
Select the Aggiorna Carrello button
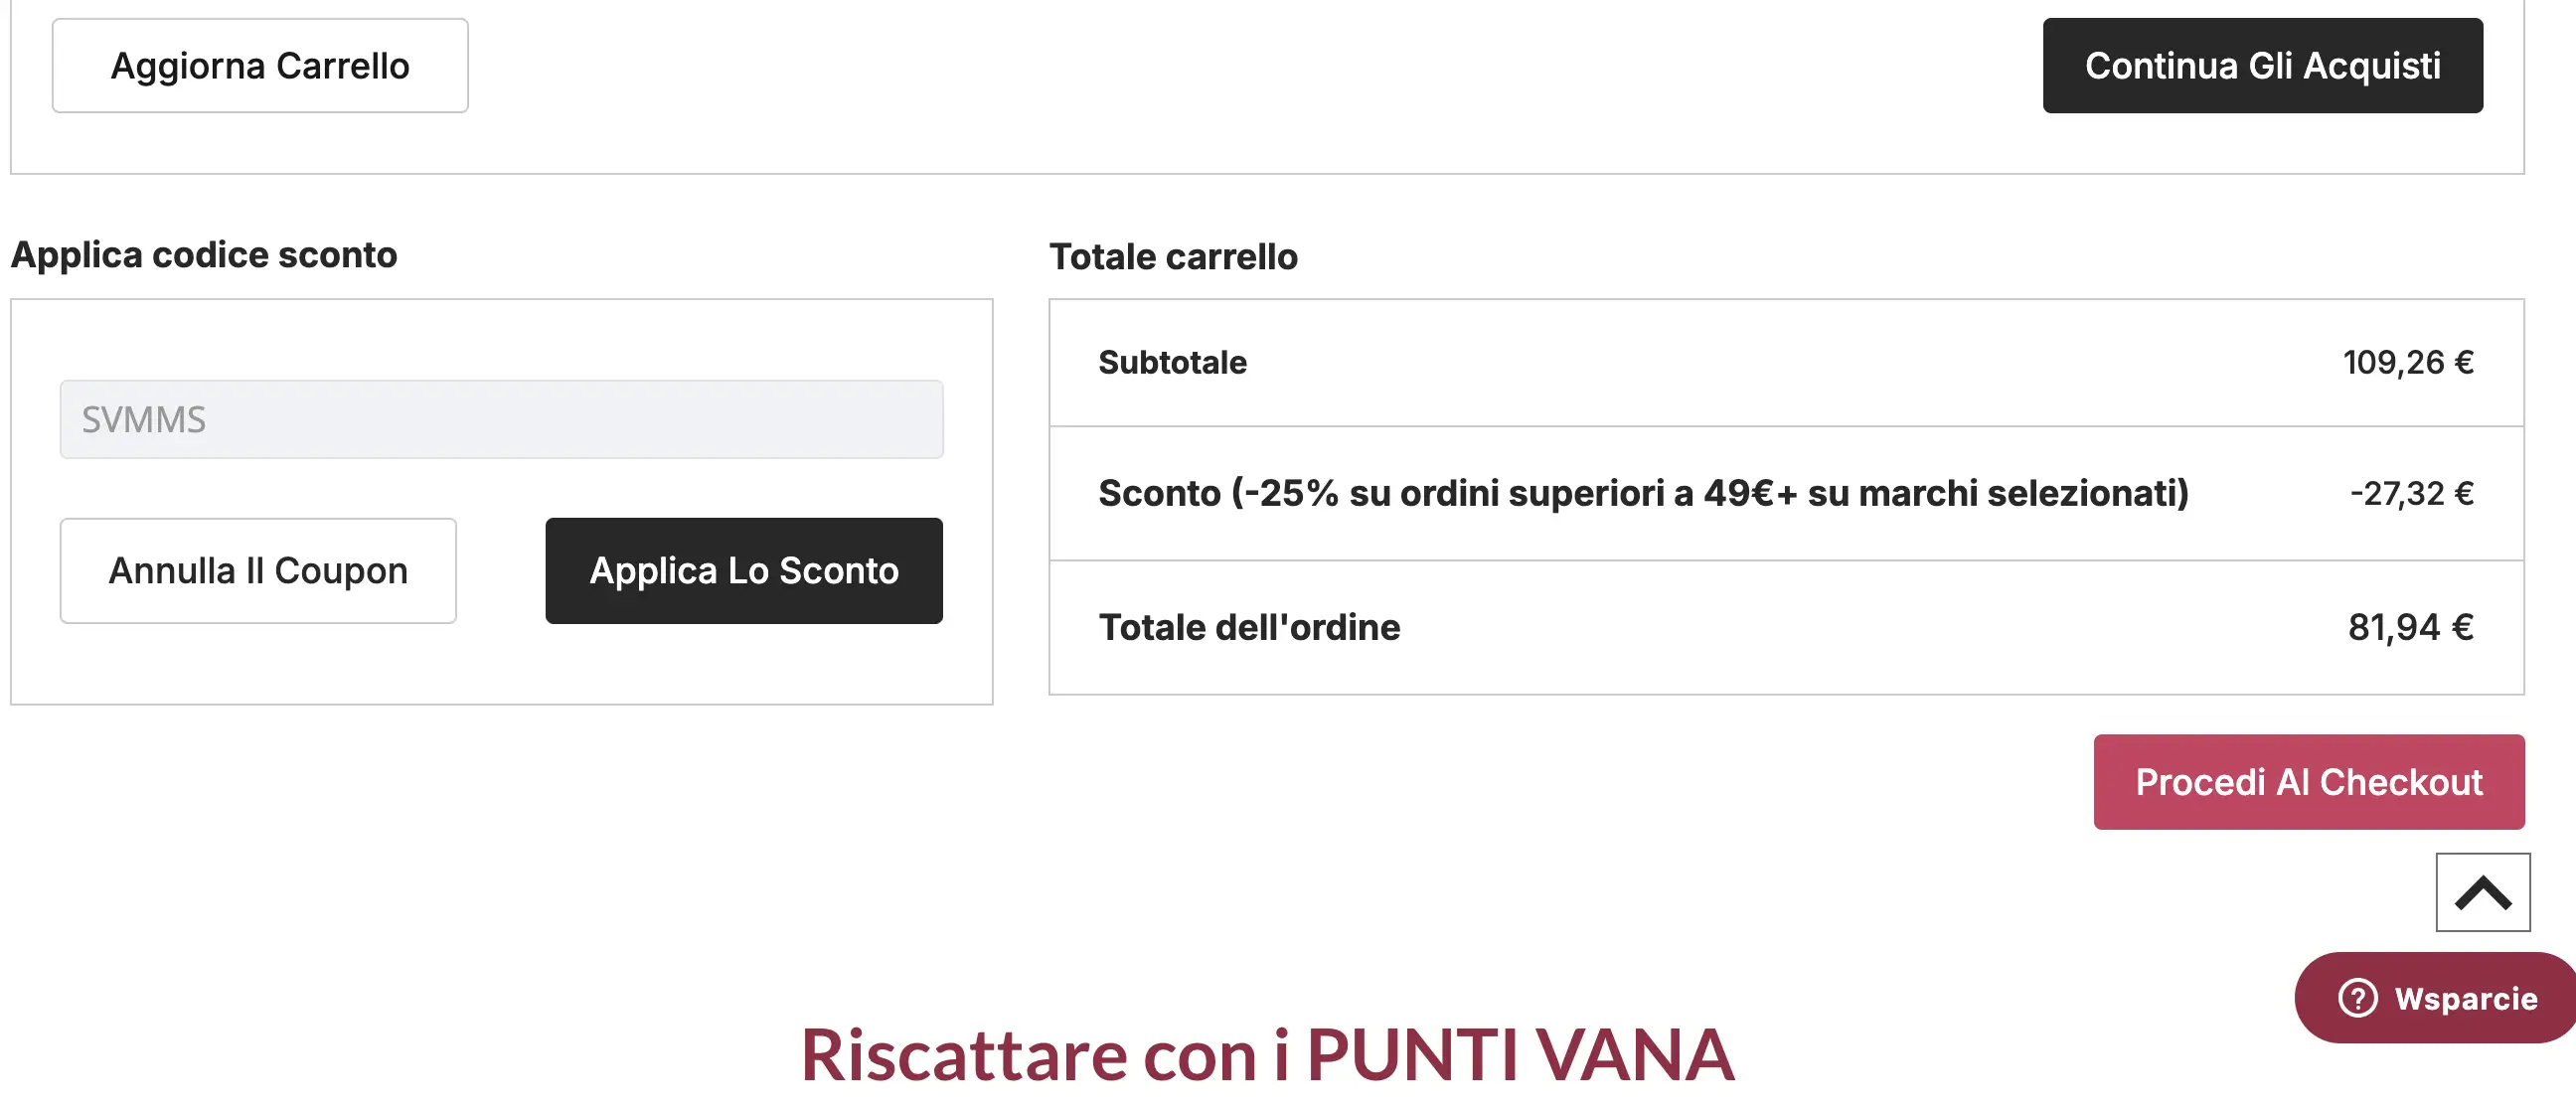point(259,64)
